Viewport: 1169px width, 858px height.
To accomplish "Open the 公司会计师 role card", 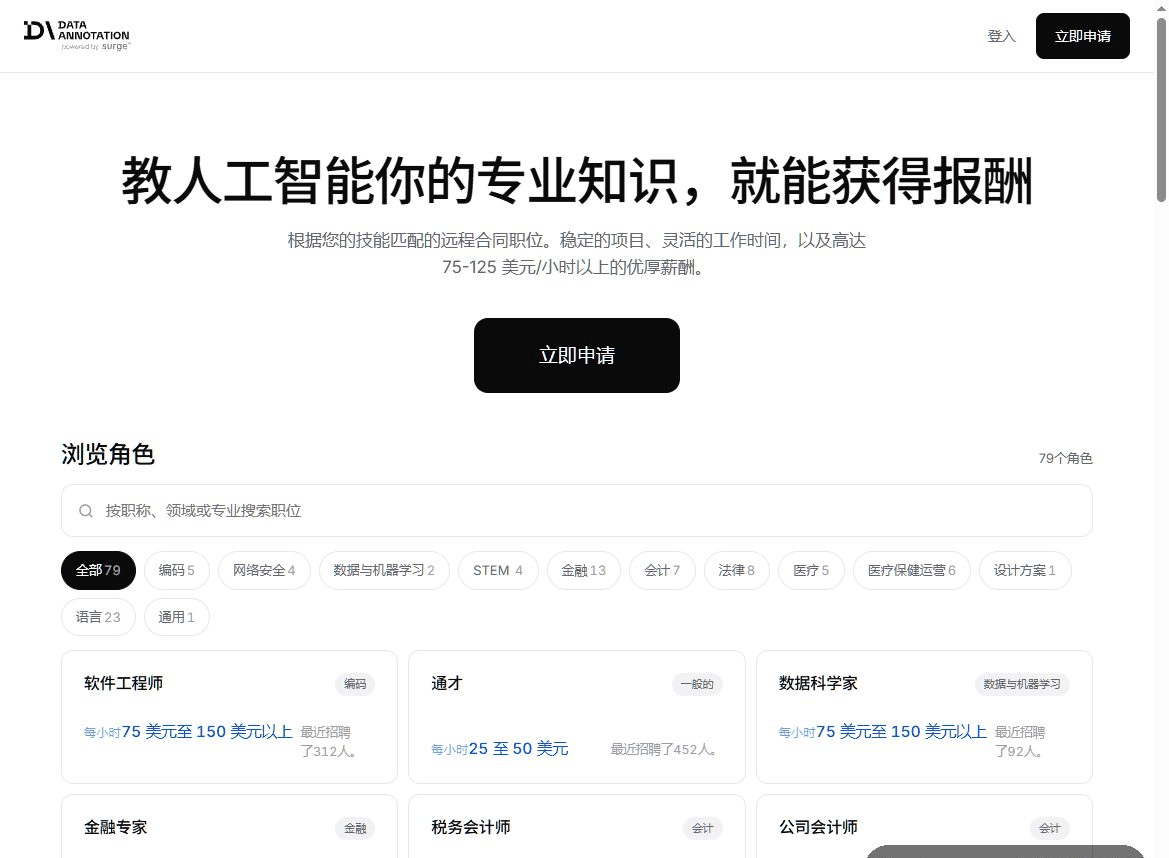I will point(924,826).
